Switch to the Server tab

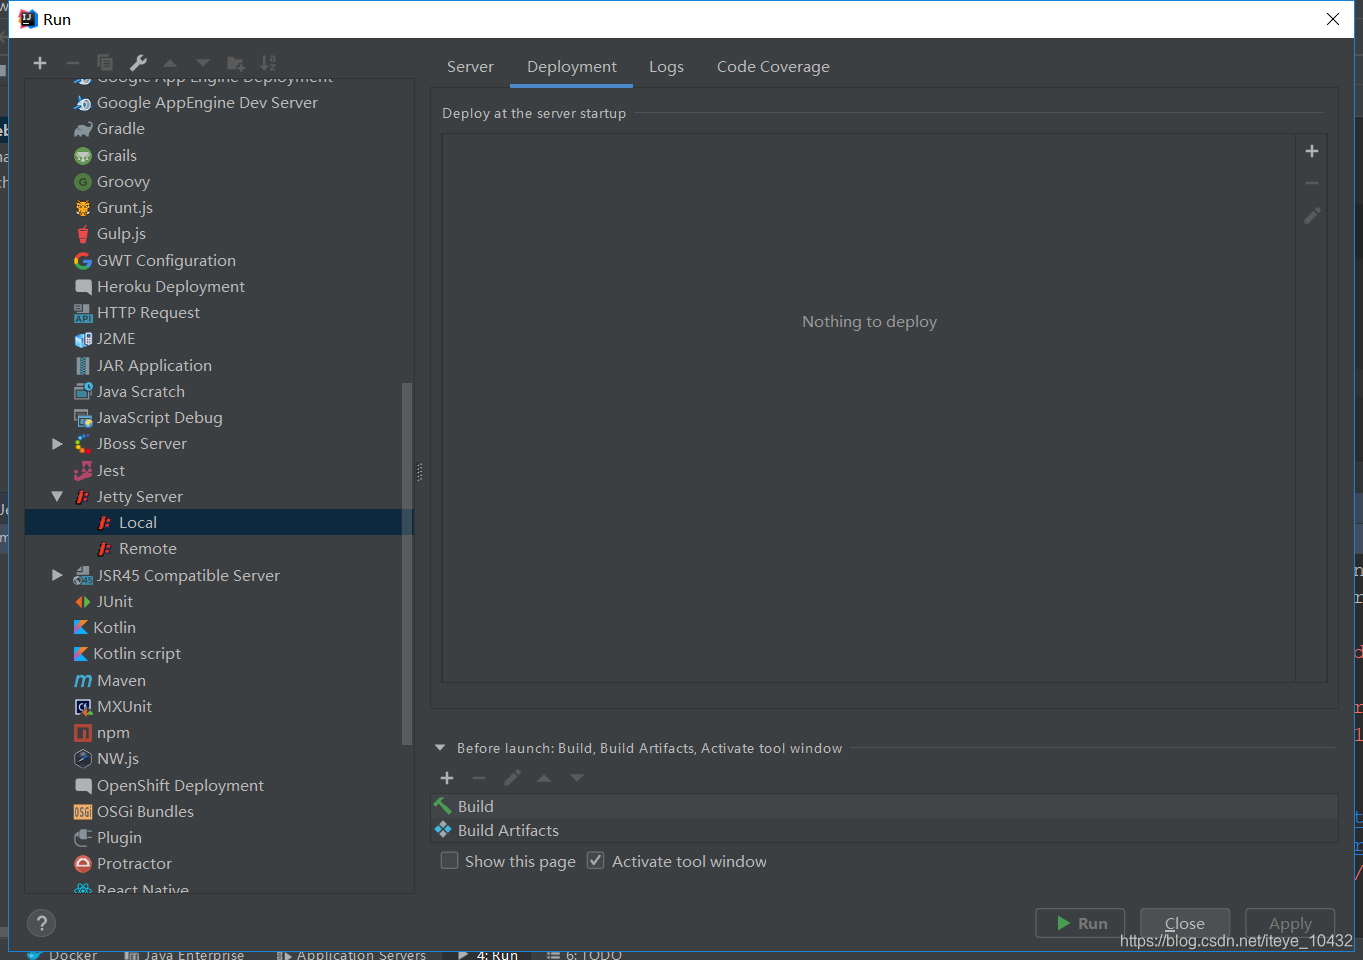(x=470, y=67)
